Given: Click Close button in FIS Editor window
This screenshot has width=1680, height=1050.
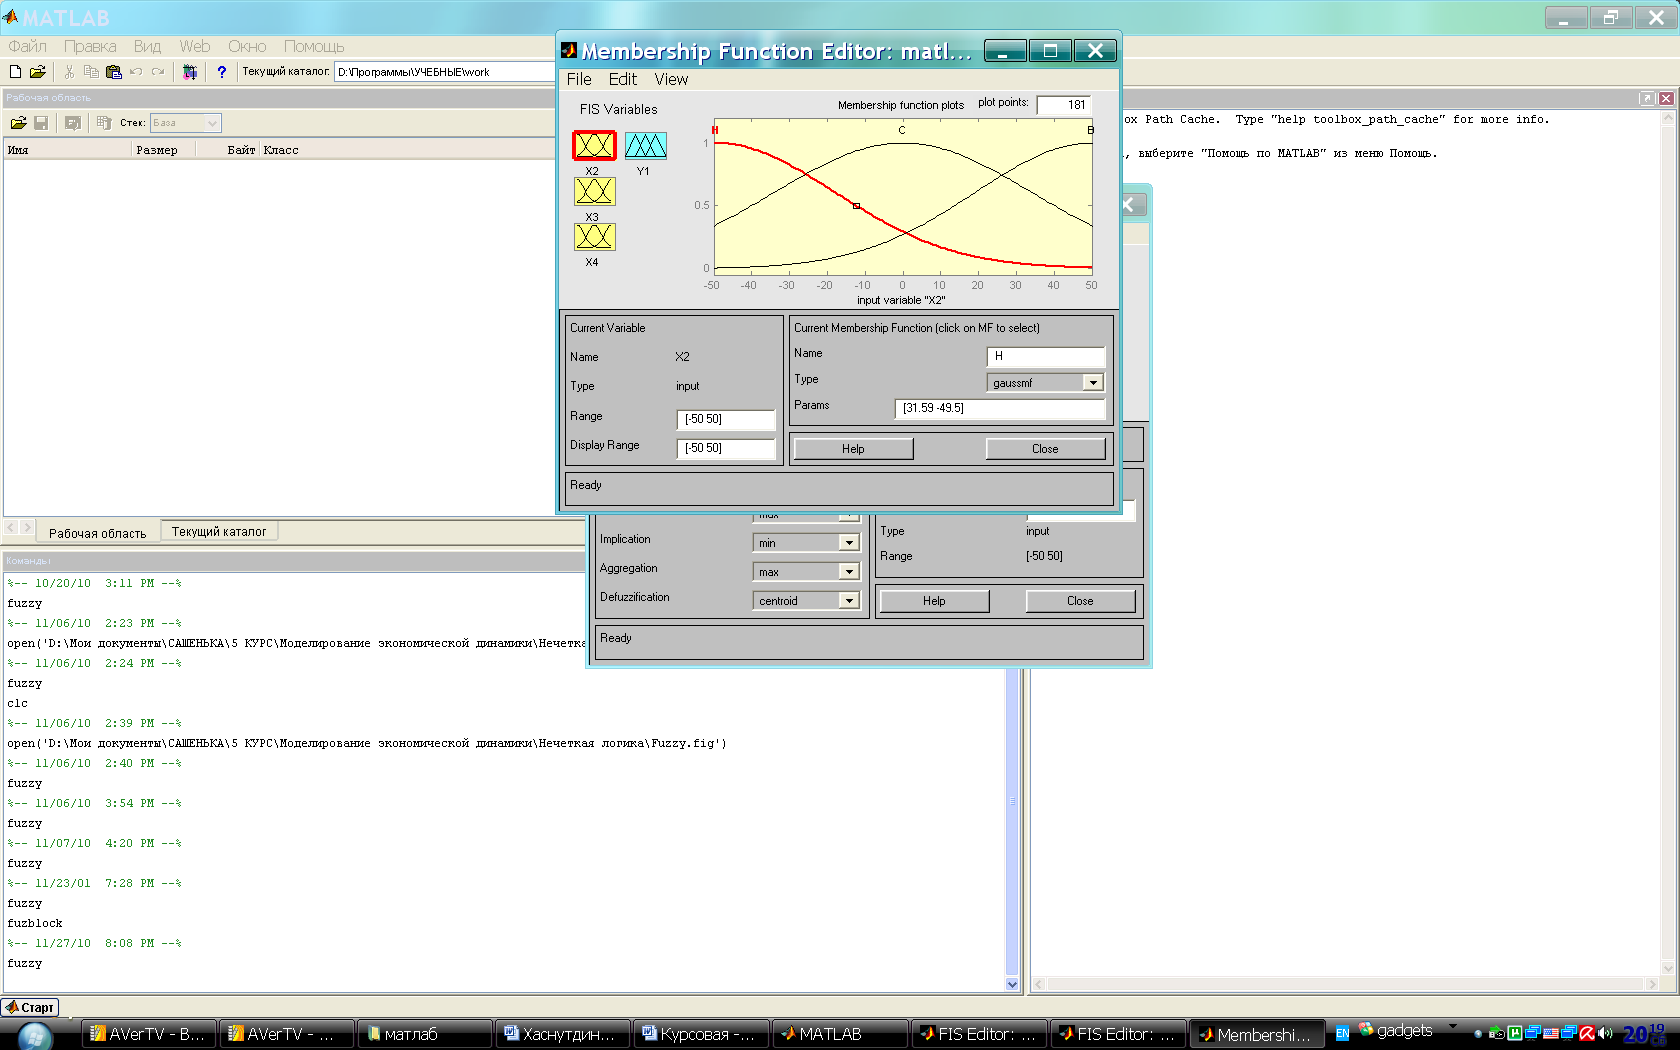Looking at the screenshot, I should pos(1080,601).
